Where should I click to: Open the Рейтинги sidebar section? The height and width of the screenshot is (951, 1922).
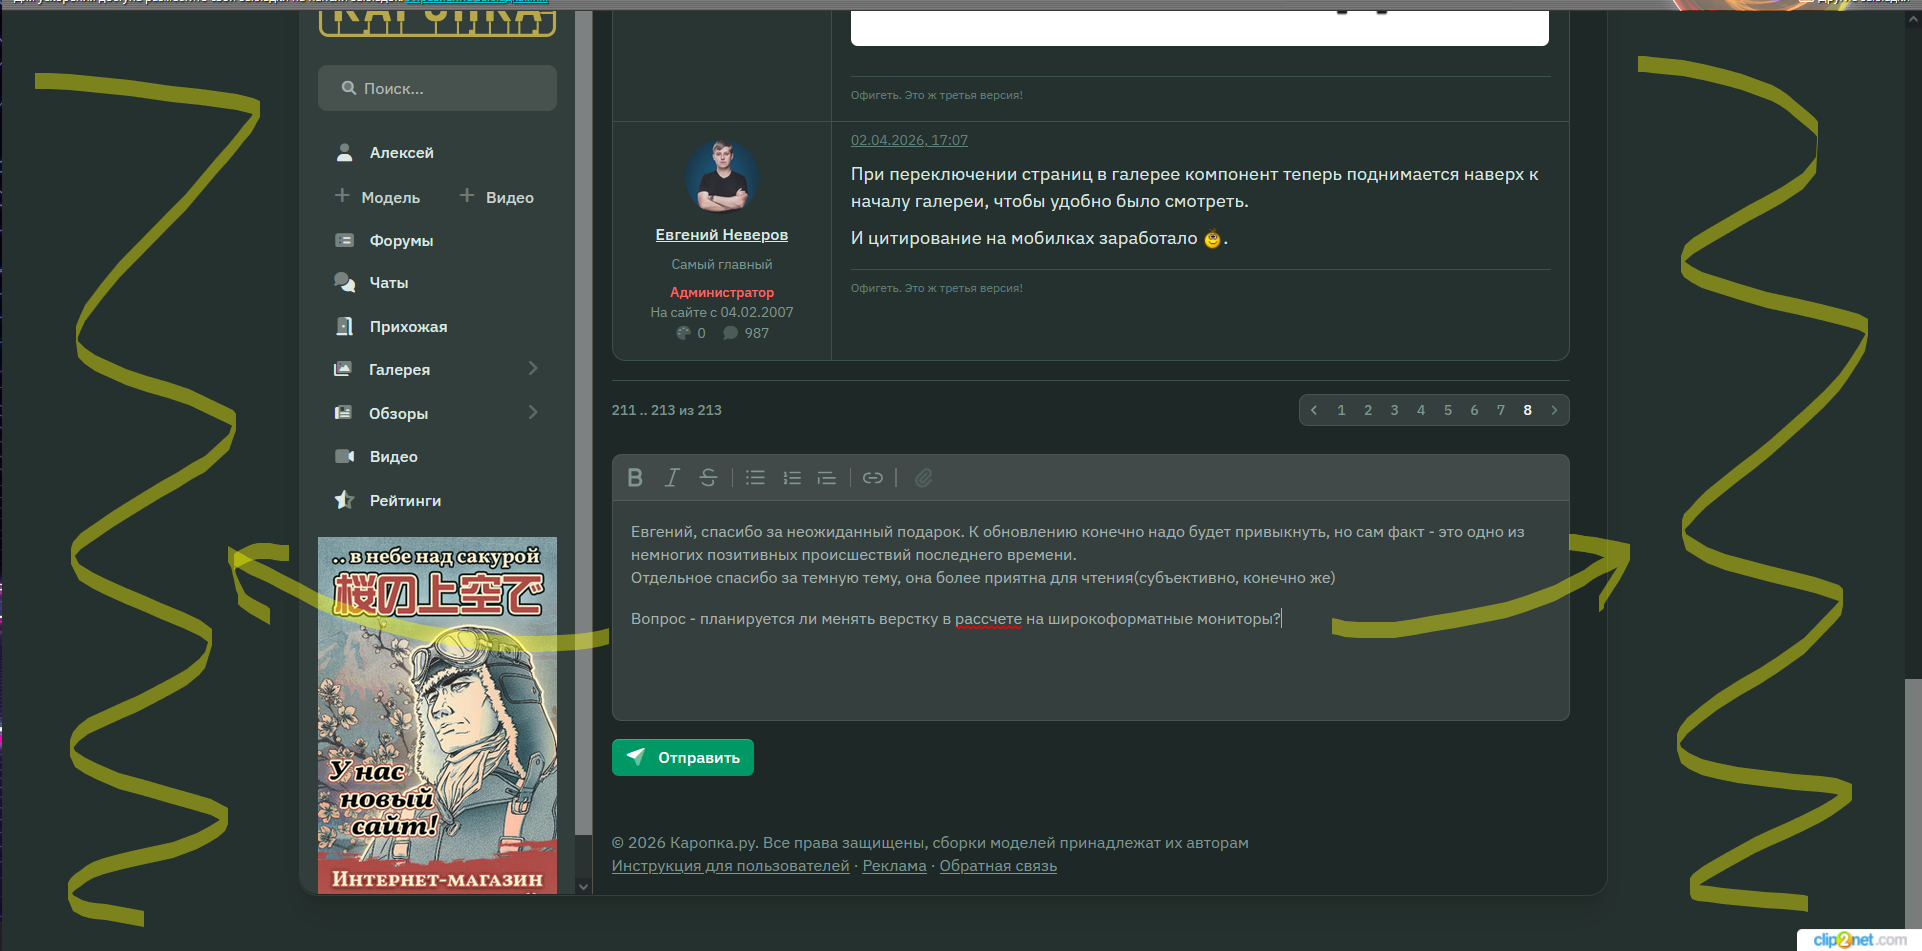point(405,501)
